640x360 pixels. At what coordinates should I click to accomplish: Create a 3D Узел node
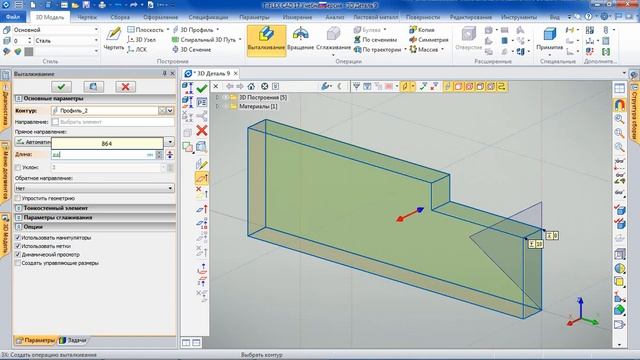pos(141,40)
